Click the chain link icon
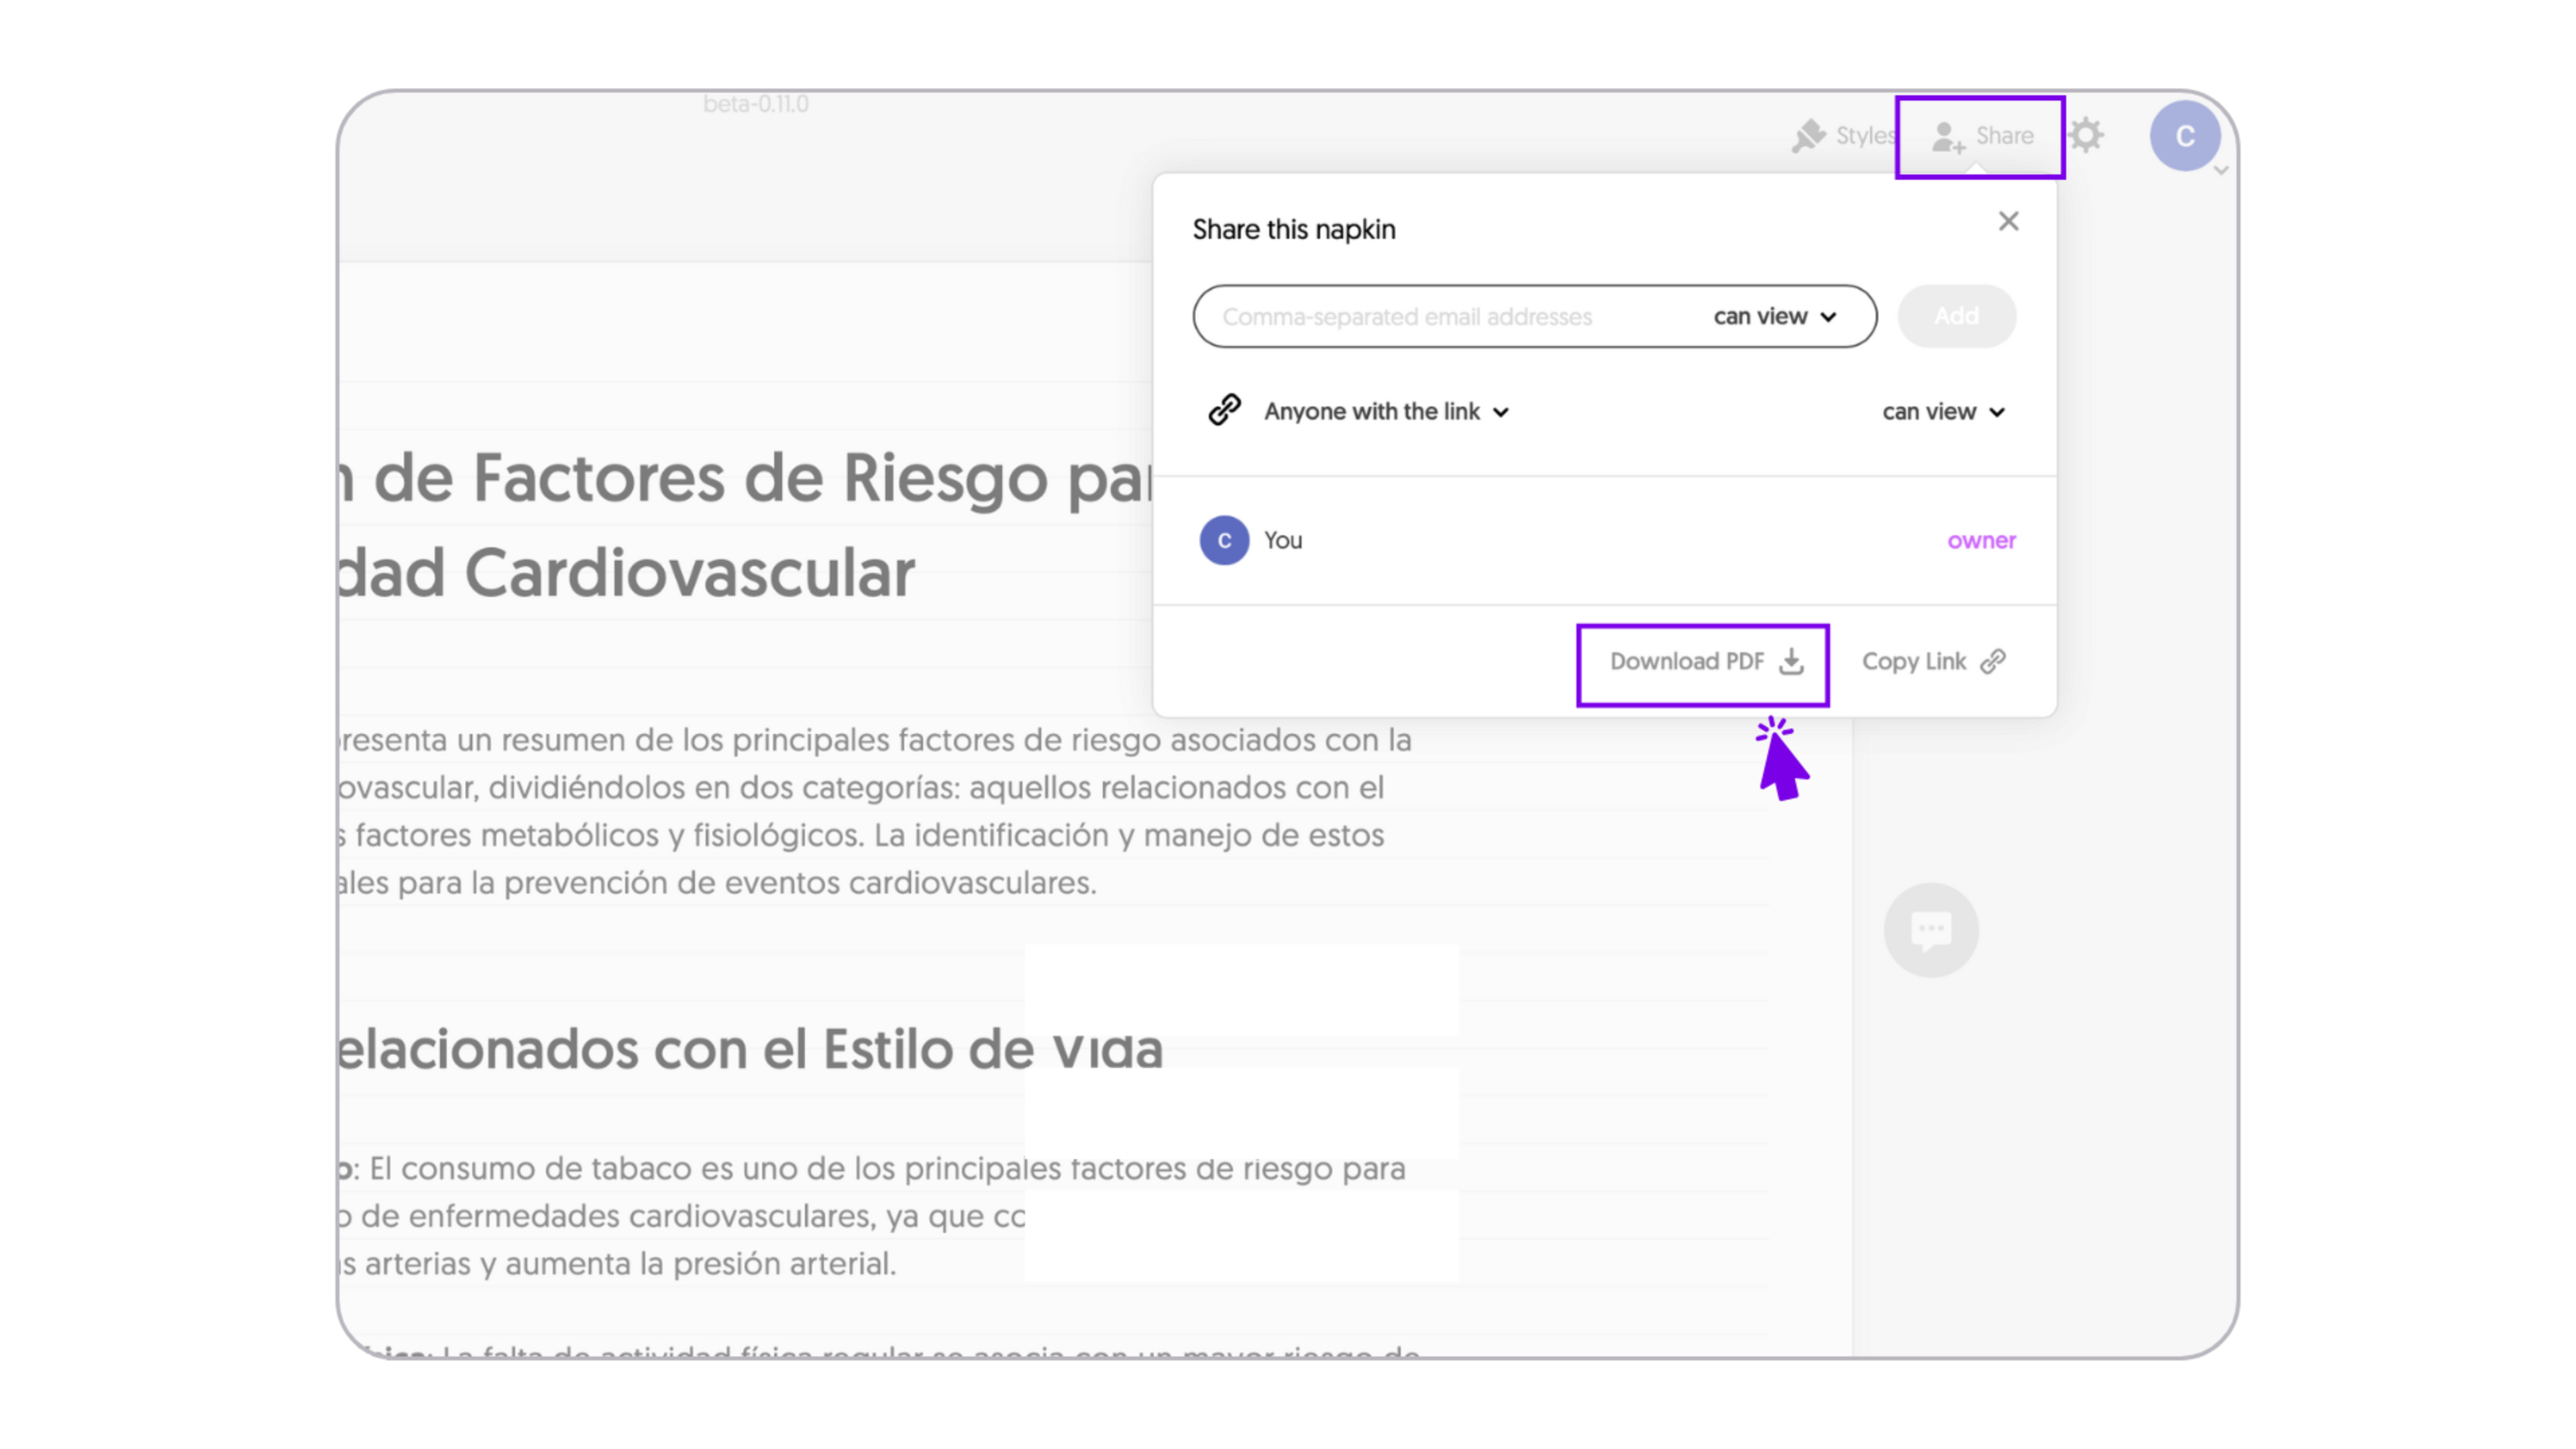This screenshot has width=2576, height=1449. click(x=1224, y=410)
